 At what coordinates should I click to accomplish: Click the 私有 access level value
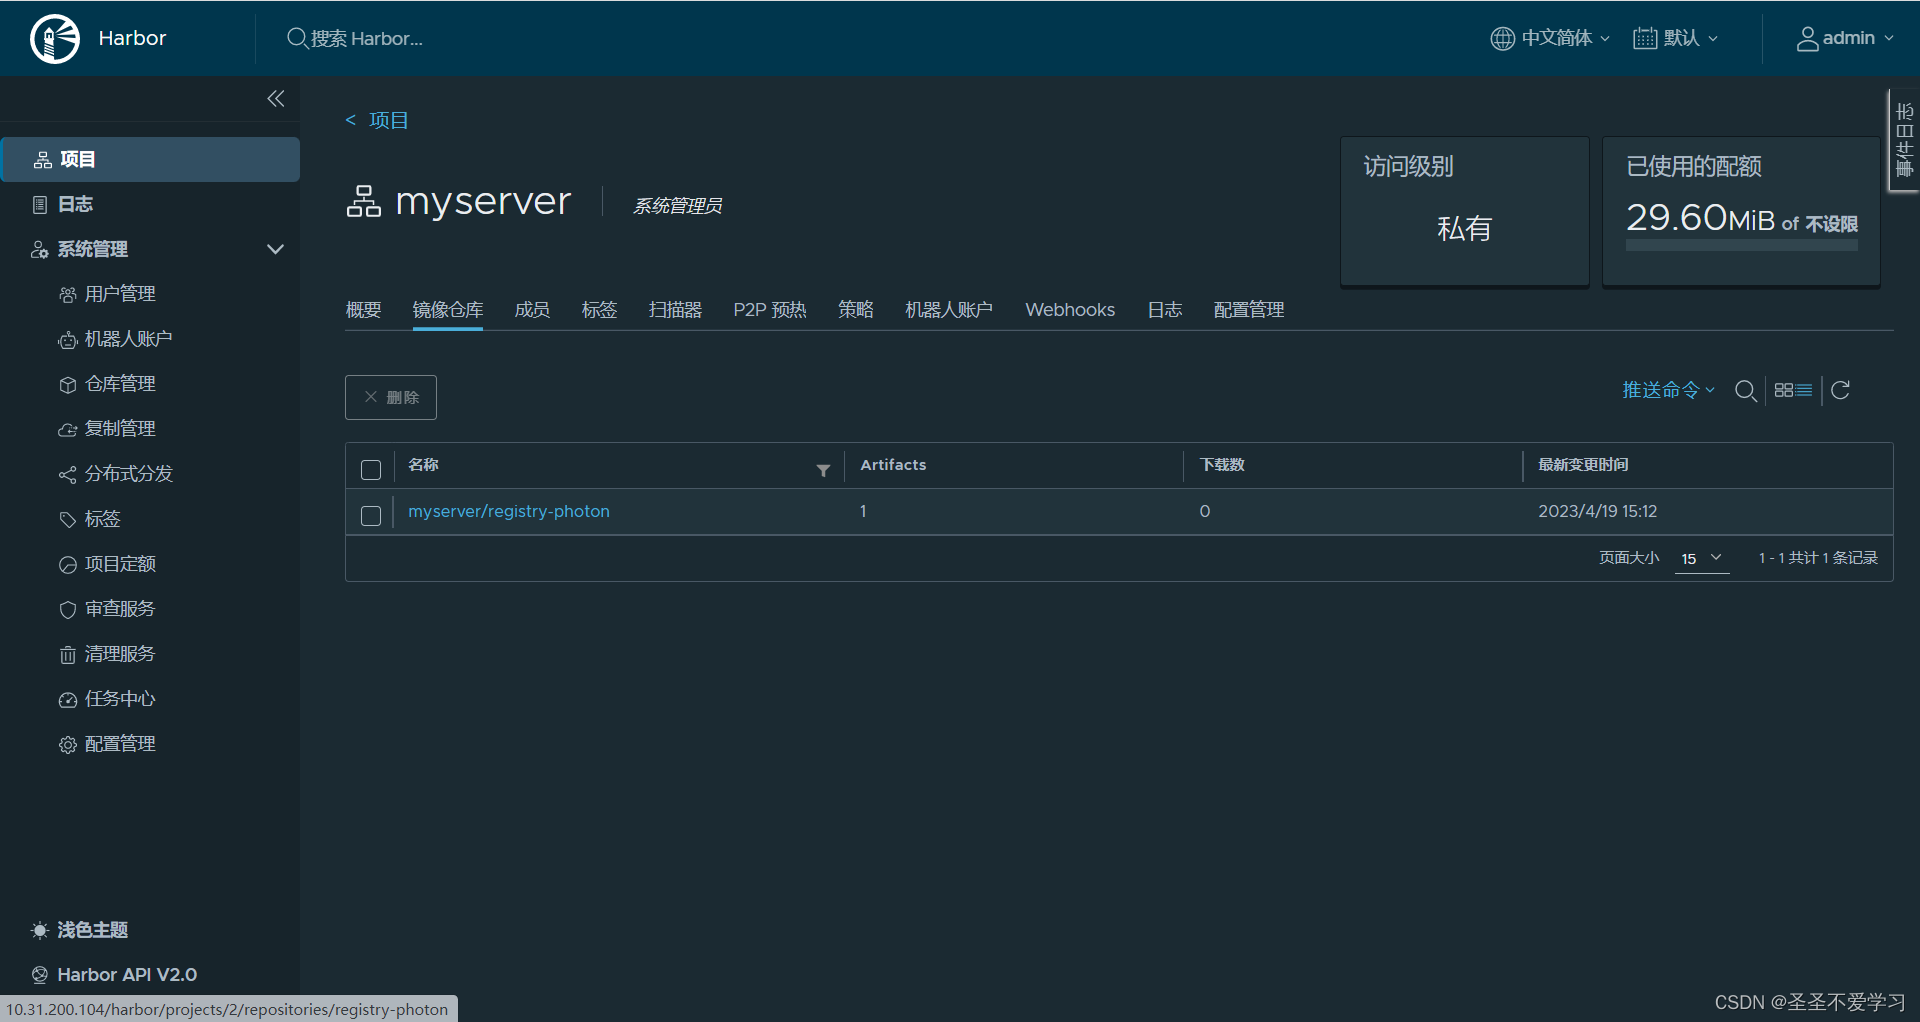pos(1464,229)
